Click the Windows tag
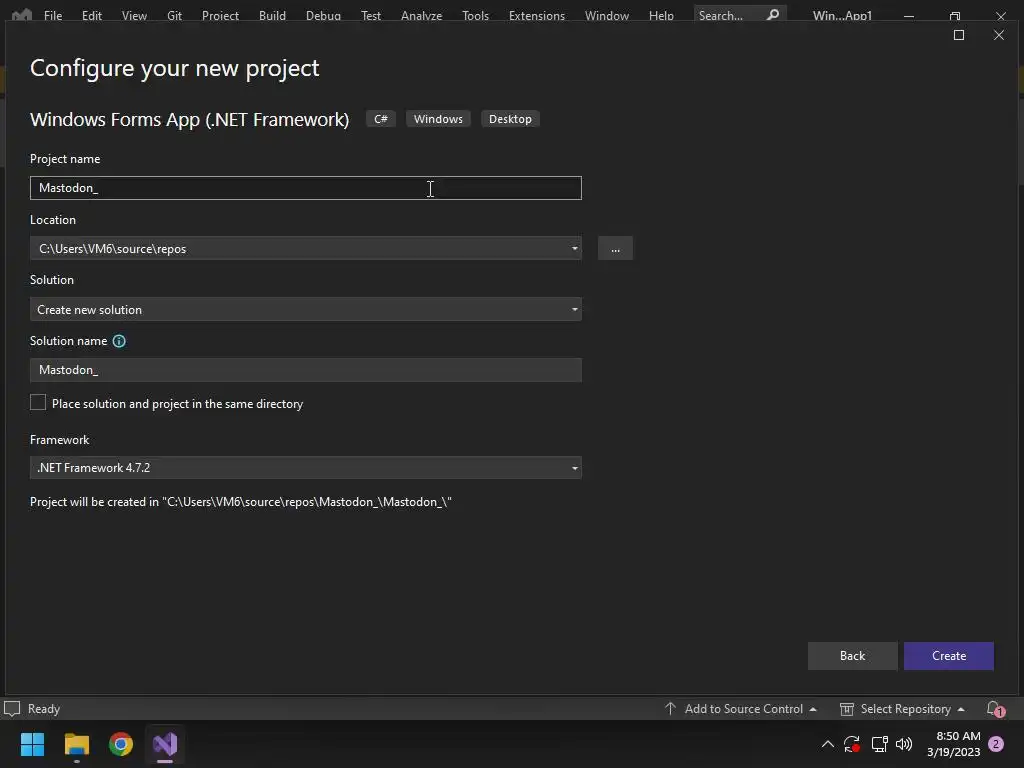The image size is (1024, 768). point(438,119)
